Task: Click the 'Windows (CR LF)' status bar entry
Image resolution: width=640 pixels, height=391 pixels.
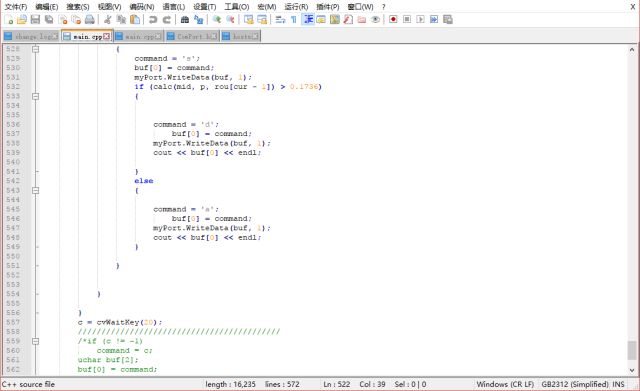Action: 505,384
